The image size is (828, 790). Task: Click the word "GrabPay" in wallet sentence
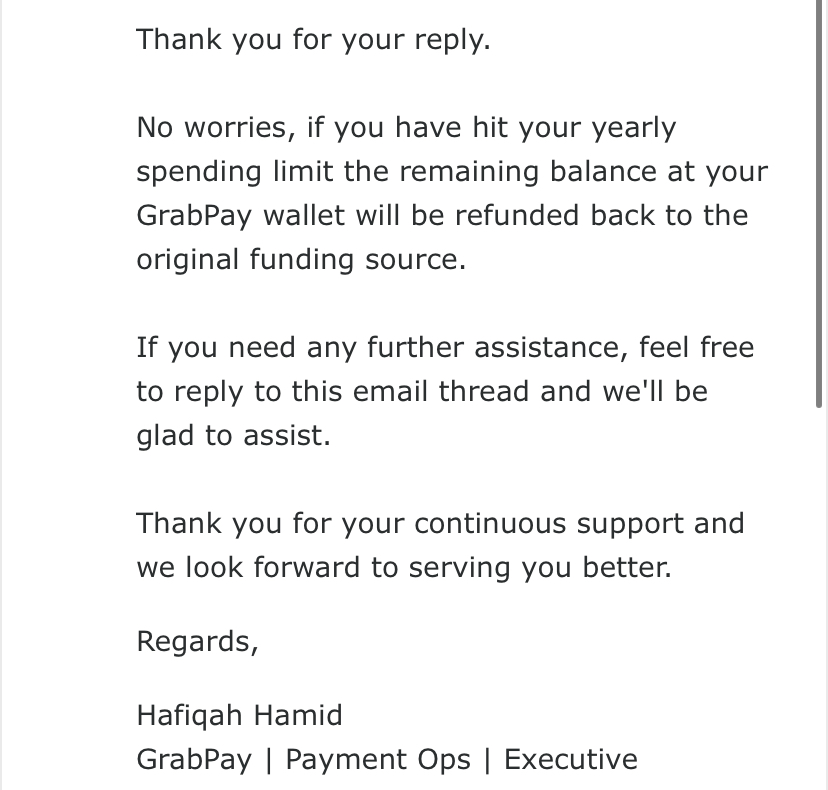pyautogui.click(x=194, y=217)
